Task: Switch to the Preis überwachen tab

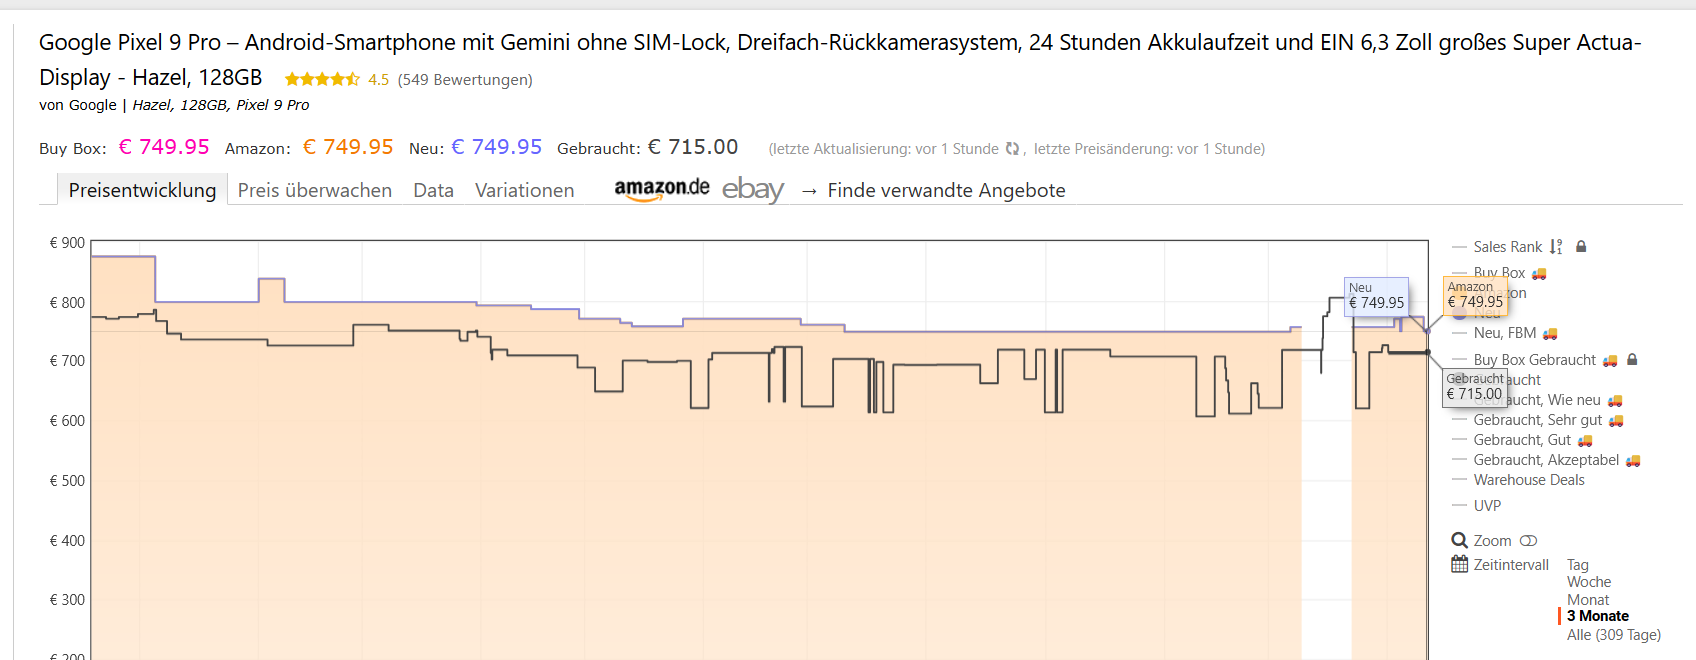Action: [x=315, y=190]
